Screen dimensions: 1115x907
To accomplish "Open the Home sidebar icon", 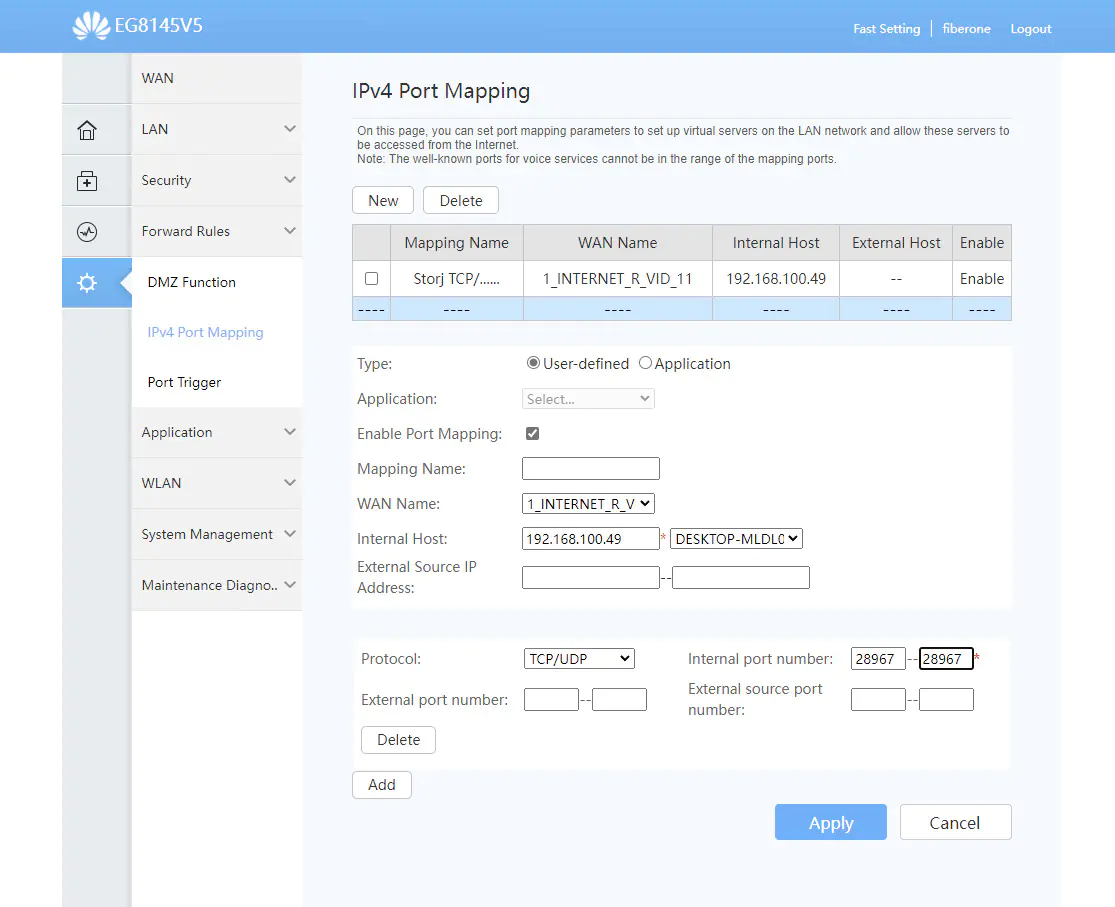I will 87,130.
